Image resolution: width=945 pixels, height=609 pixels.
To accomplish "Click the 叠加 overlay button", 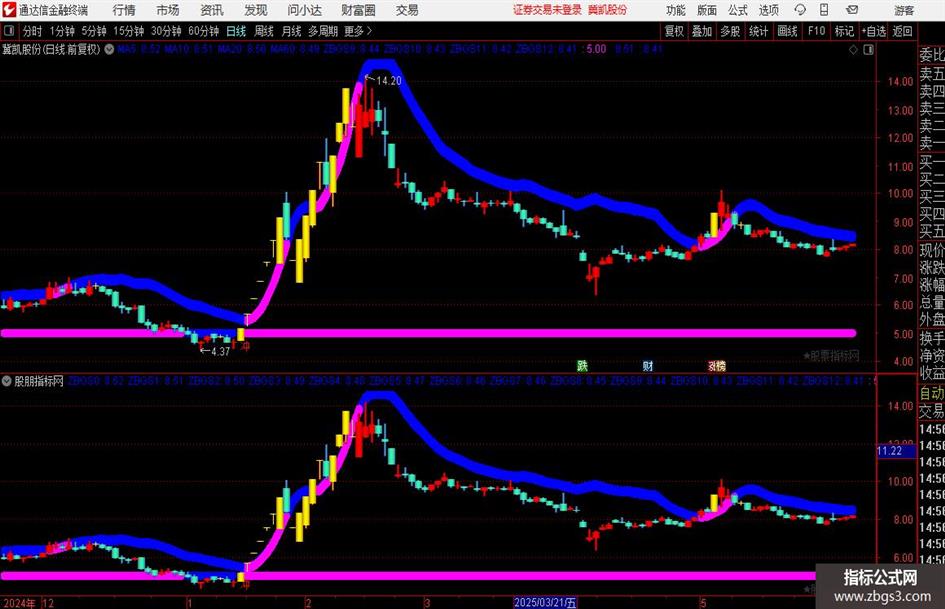I will click(x=702, y=31).
